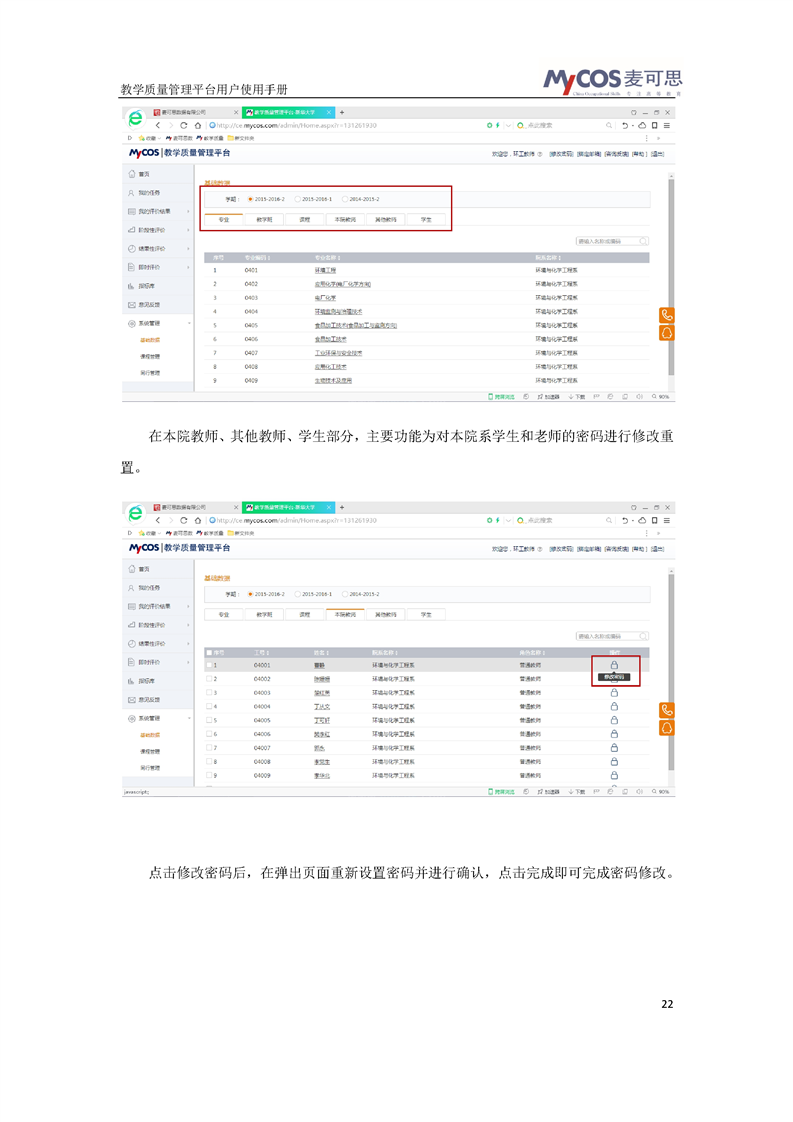
Task: Expand 我的评价结果 sidebar arrow in majors-list screenshot
Action: (189, 211)
